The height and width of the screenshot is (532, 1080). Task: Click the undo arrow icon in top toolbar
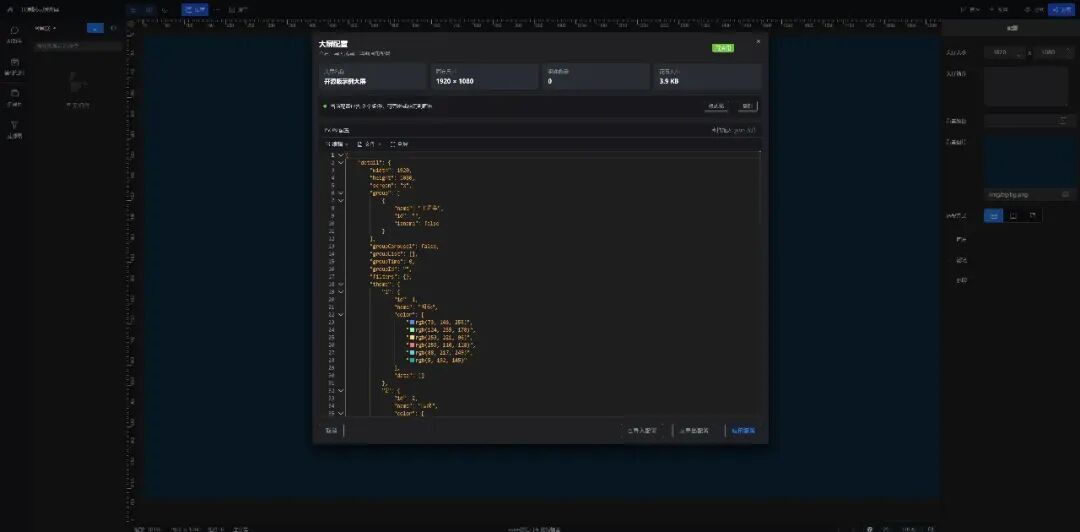(x=165, y=10)
